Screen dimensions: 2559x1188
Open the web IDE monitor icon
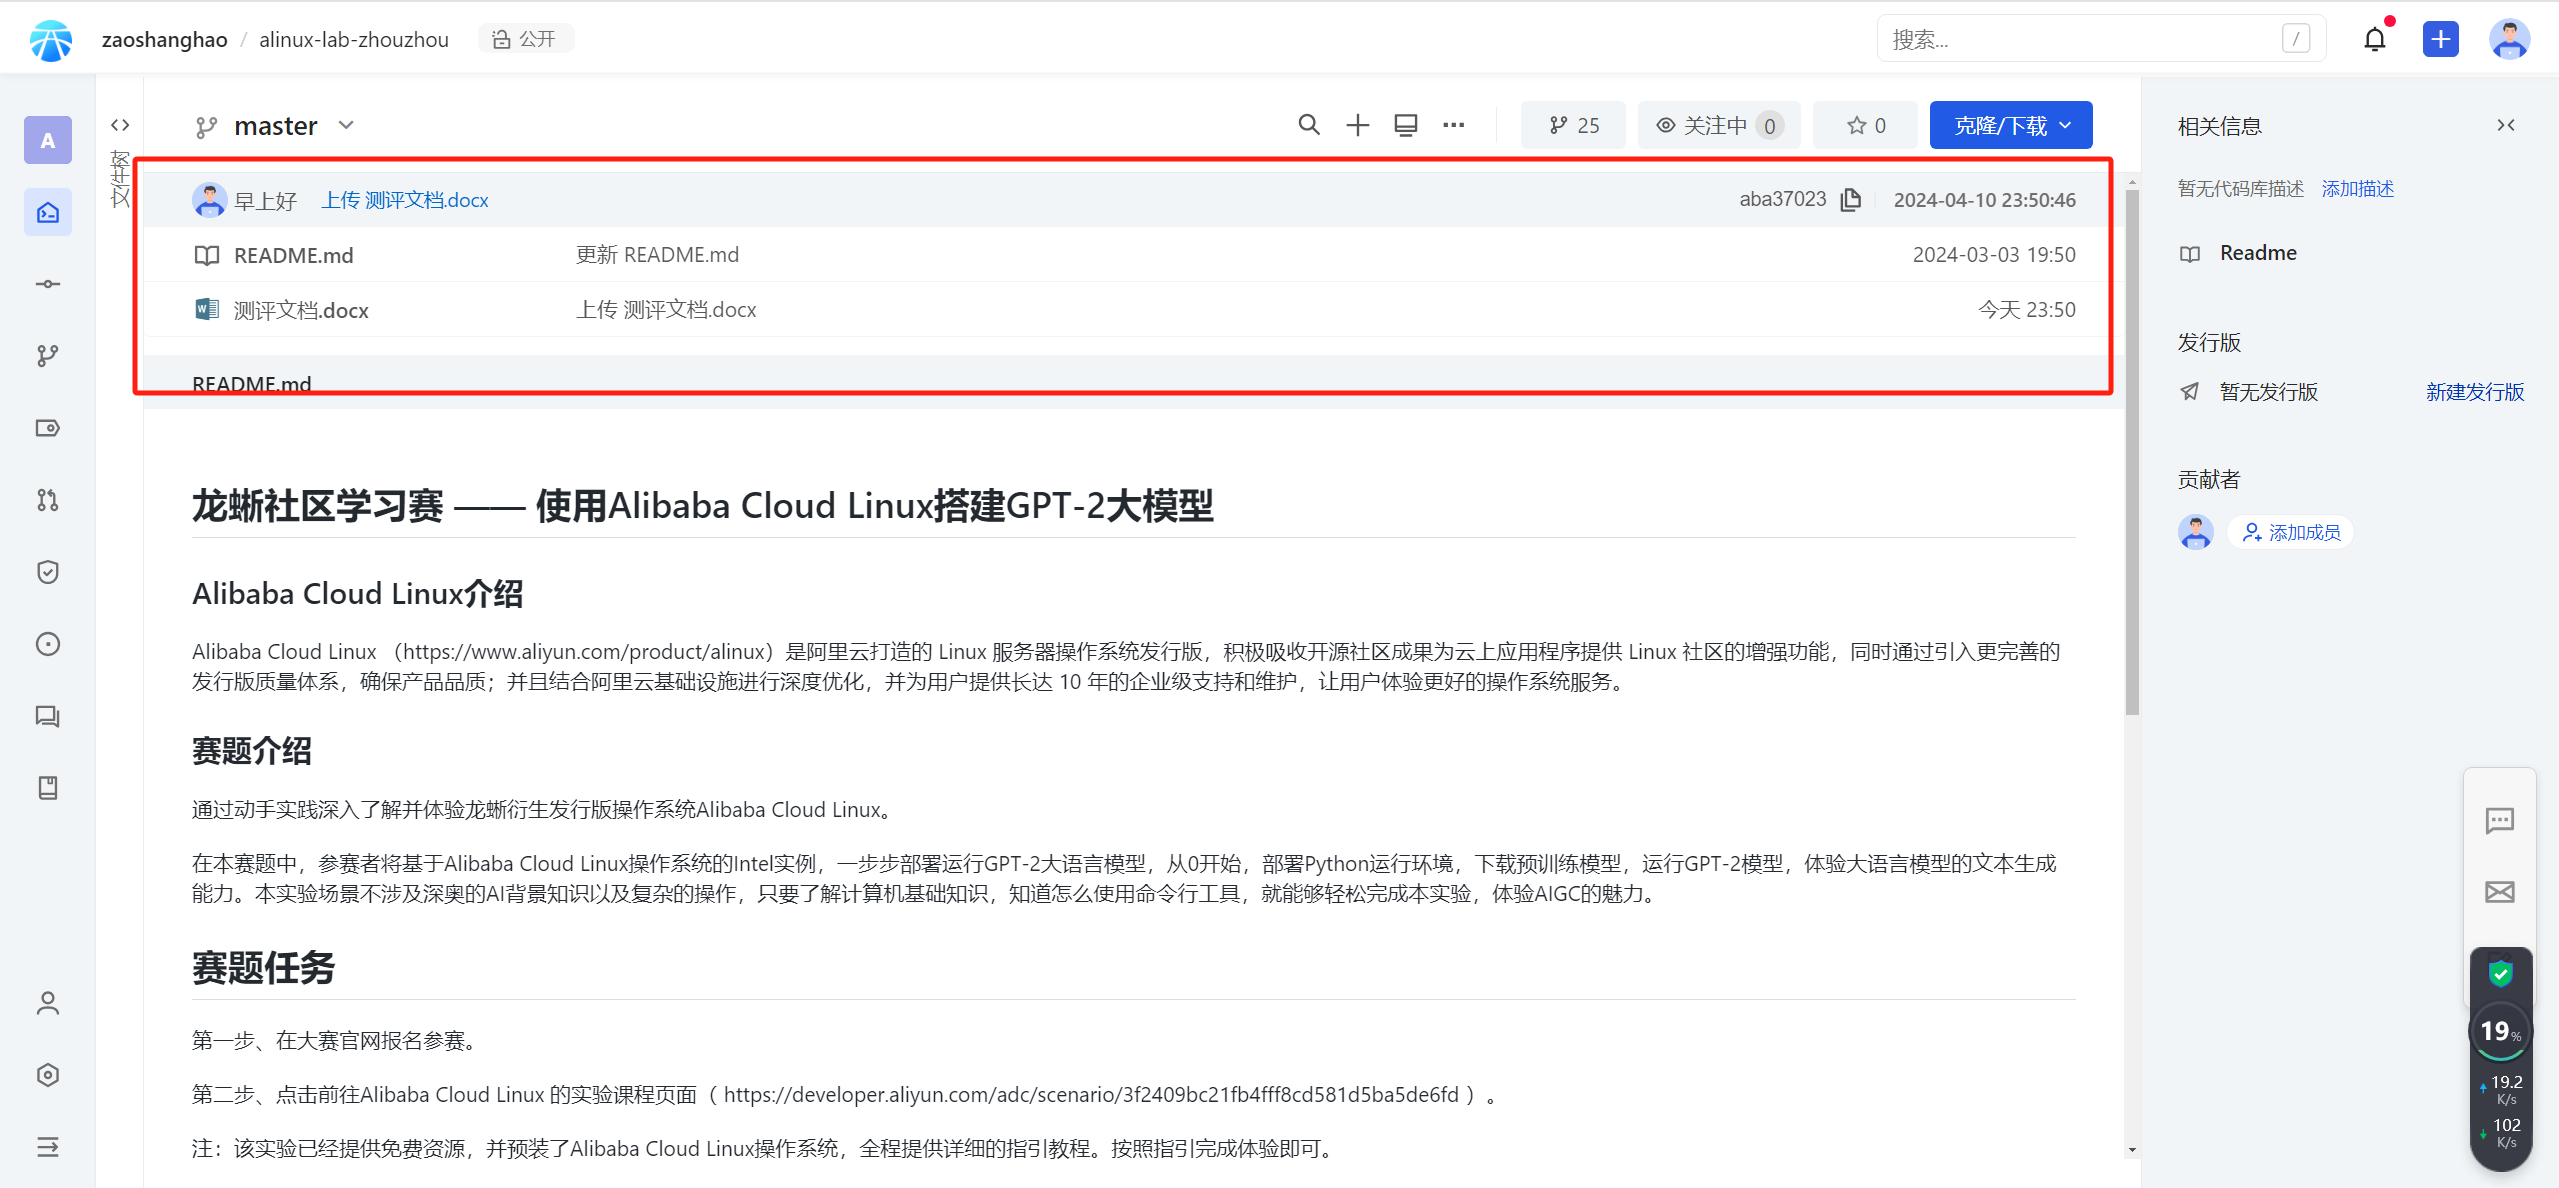coord(1406,125)
